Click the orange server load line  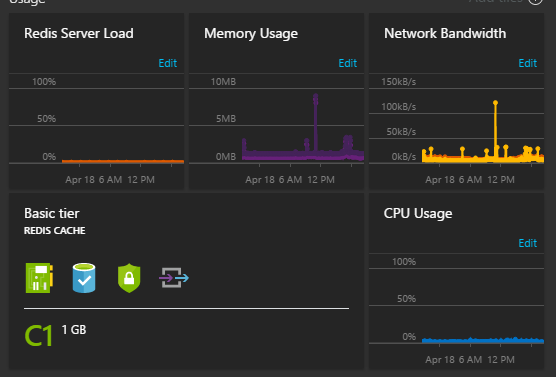click(x=123, y=161)
